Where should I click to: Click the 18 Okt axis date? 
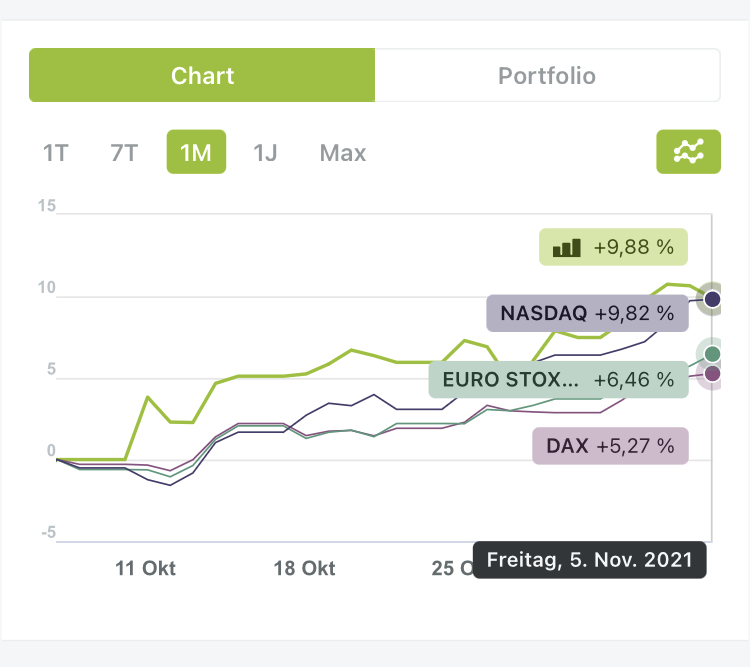304,568
